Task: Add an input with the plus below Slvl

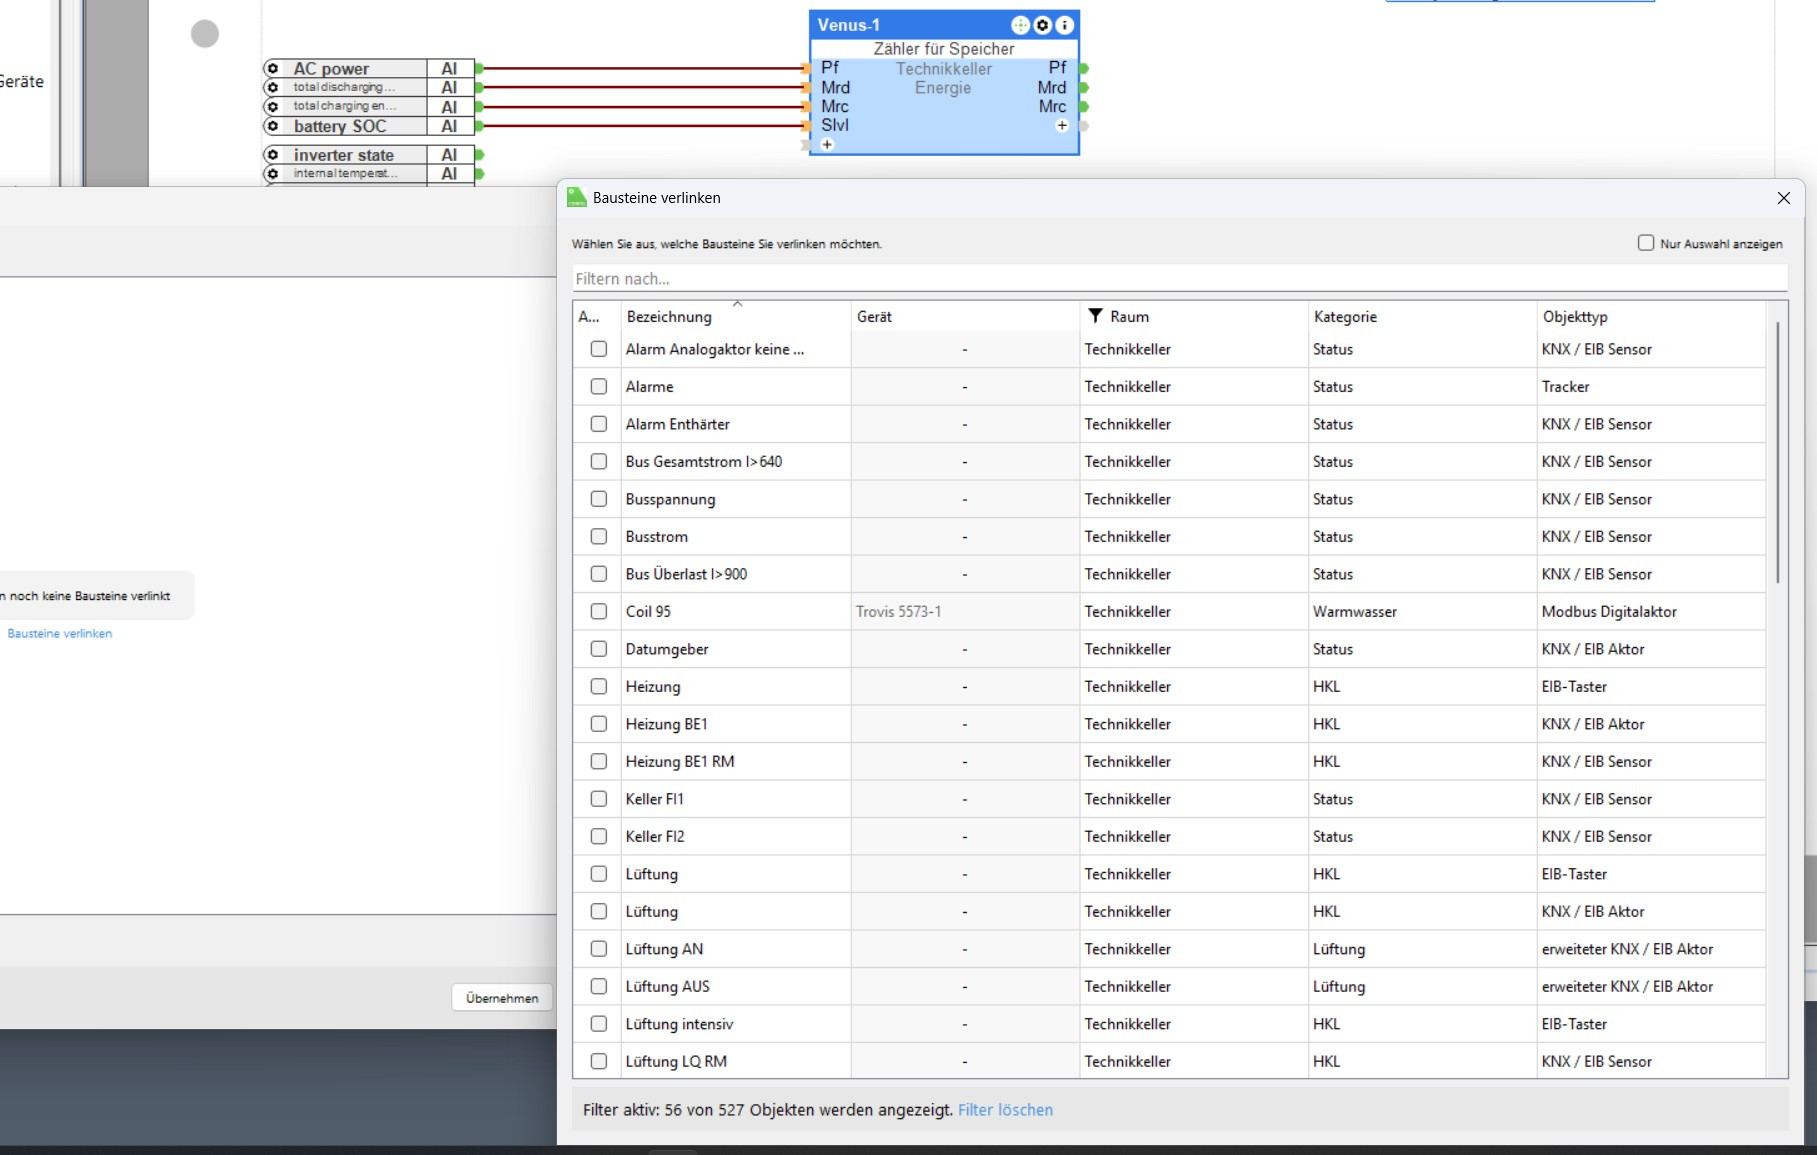Action: pos(827,145)
